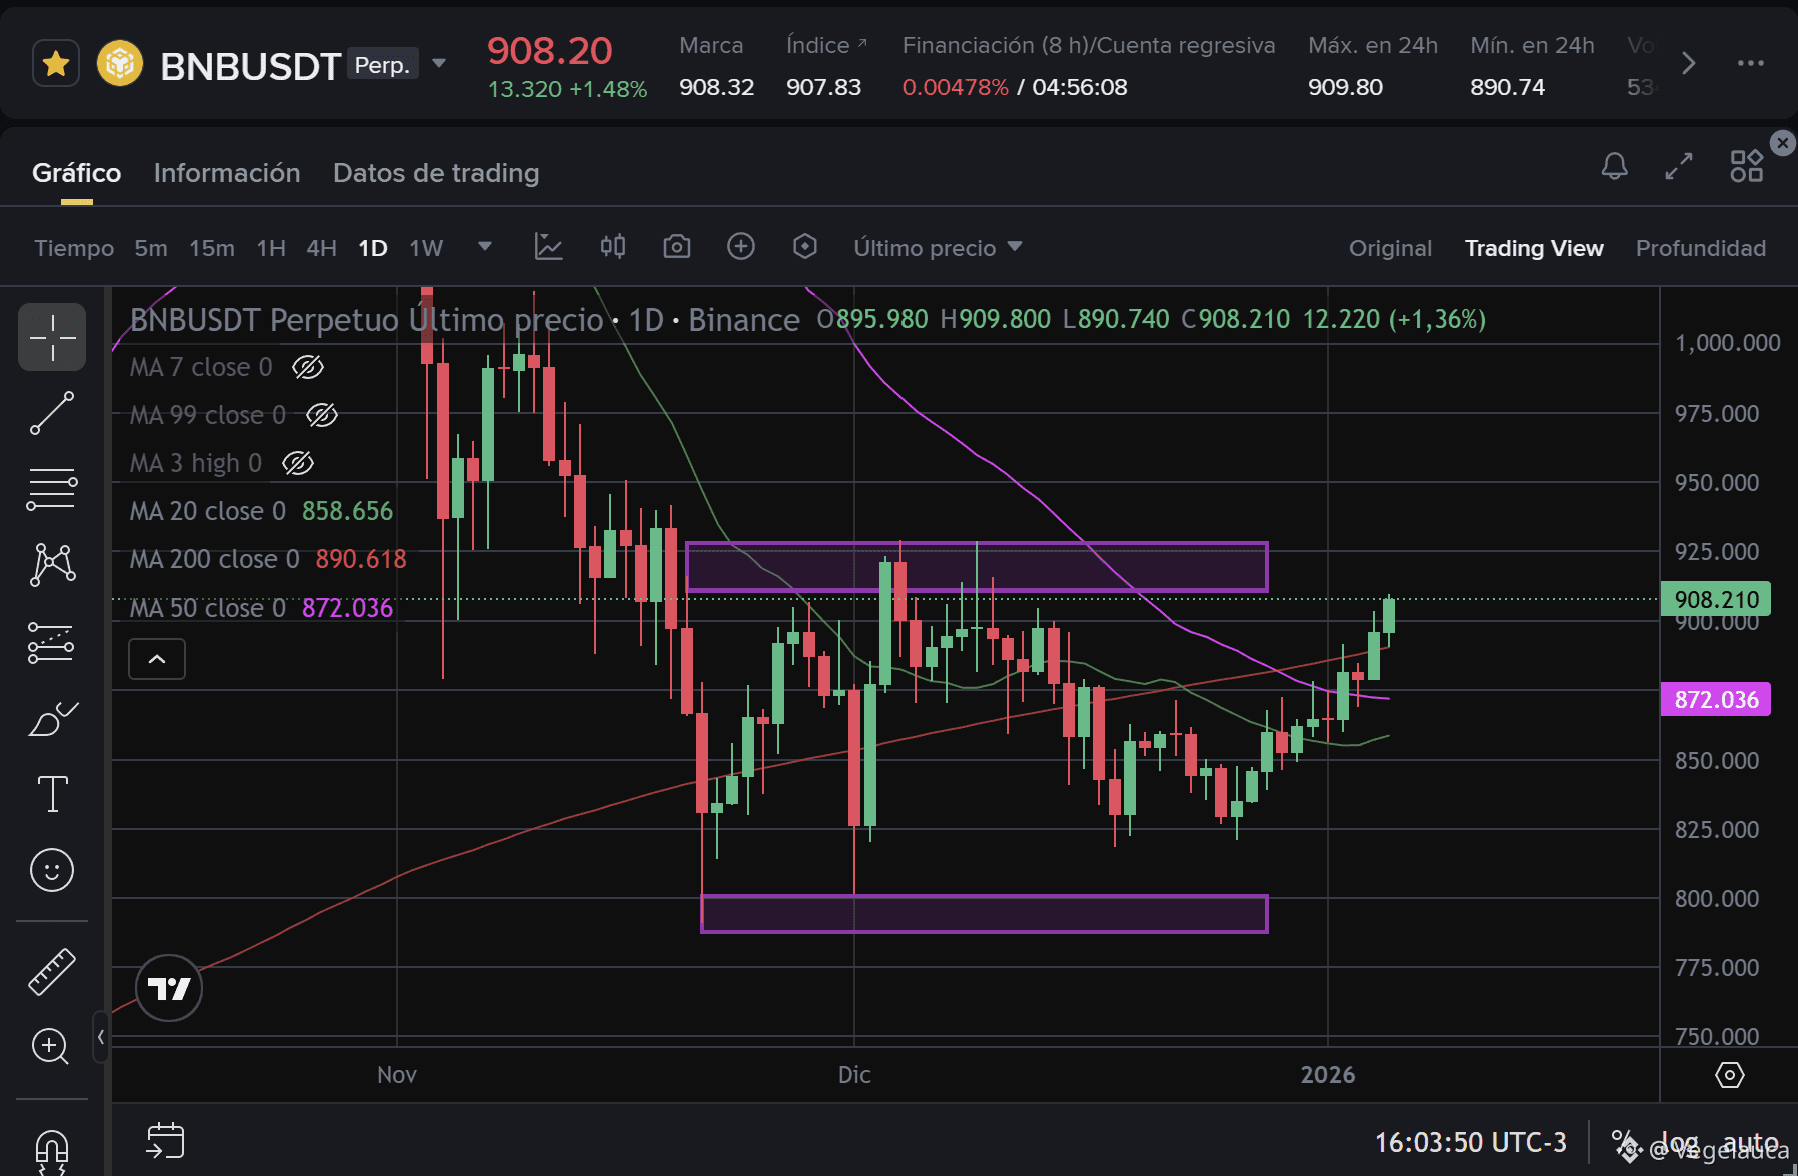Select the XABCD pattern tool
Viewport: 1798px width, 1176px height.
tap(52, 565)
